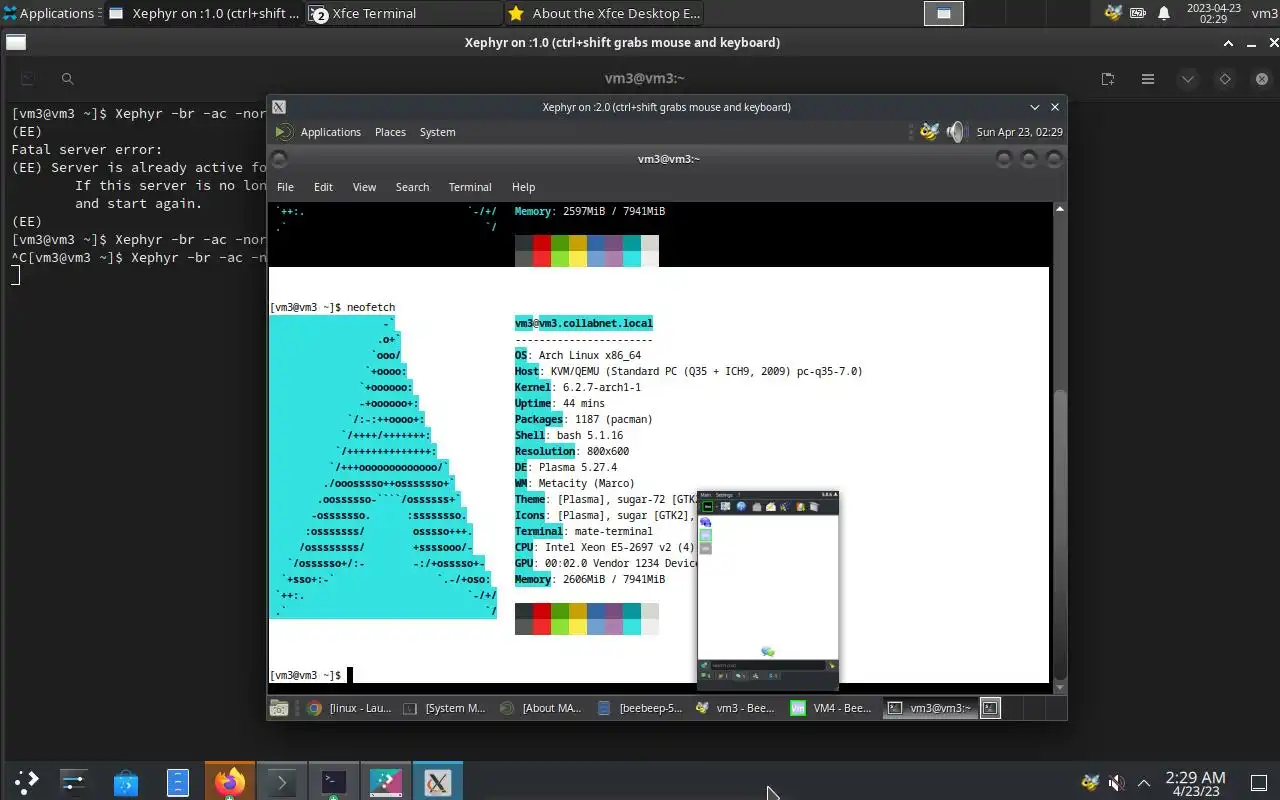The width and height of the screenshot is (1280, 800).
Task: Open hamburger menu in outer terminal header
Action: [x=1148, y=79]
